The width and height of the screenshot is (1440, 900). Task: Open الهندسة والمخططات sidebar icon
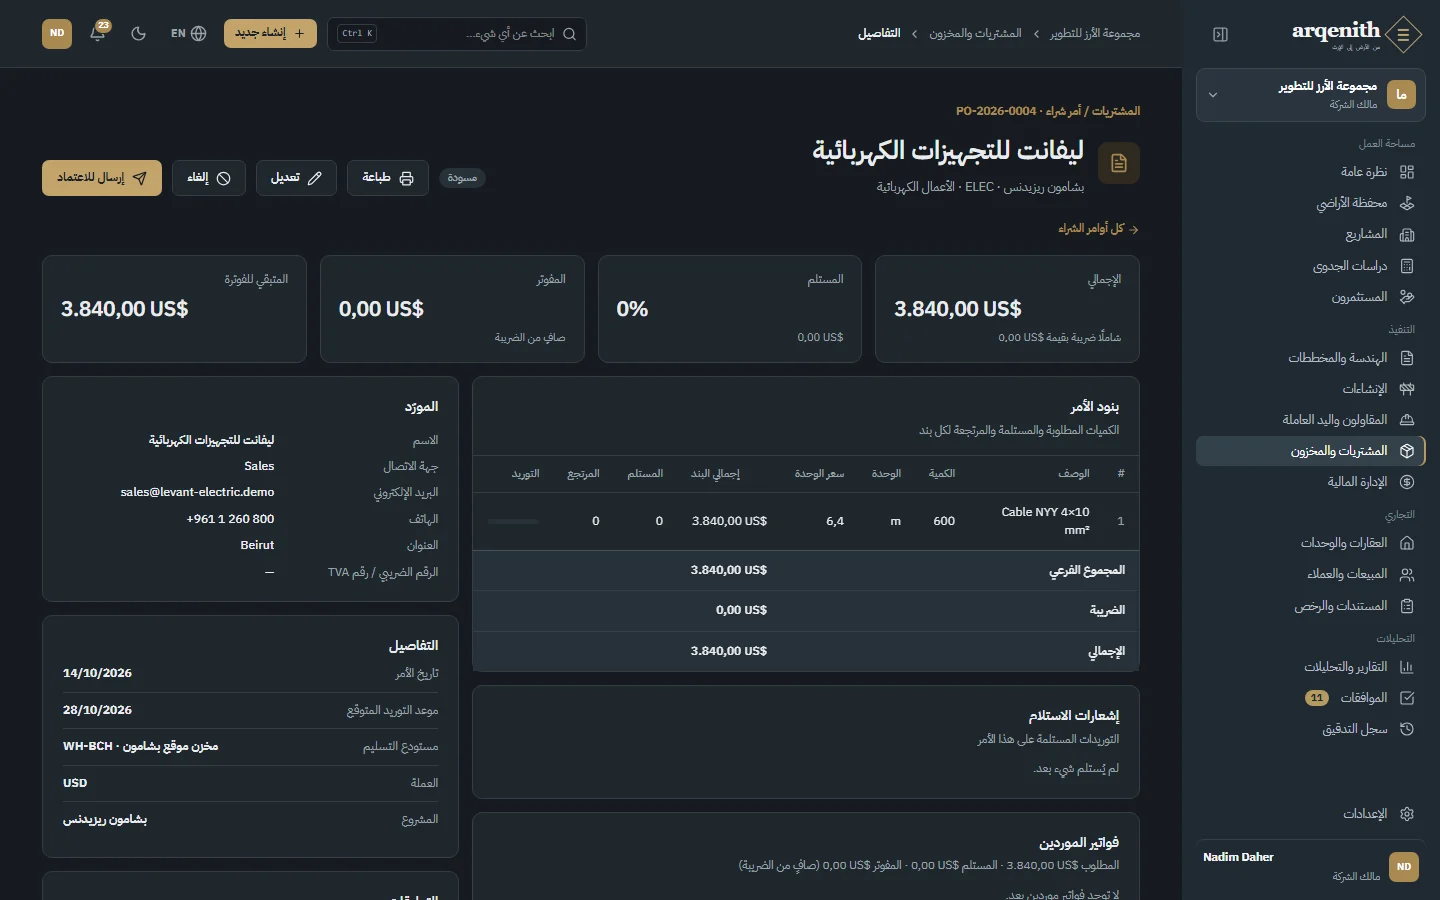[1407, 358]
